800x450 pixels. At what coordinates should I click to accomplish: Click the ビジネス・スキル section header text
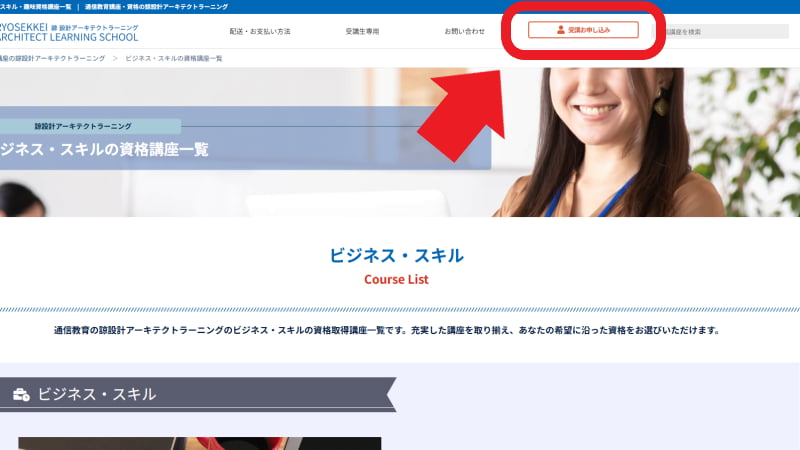(97, 394)
